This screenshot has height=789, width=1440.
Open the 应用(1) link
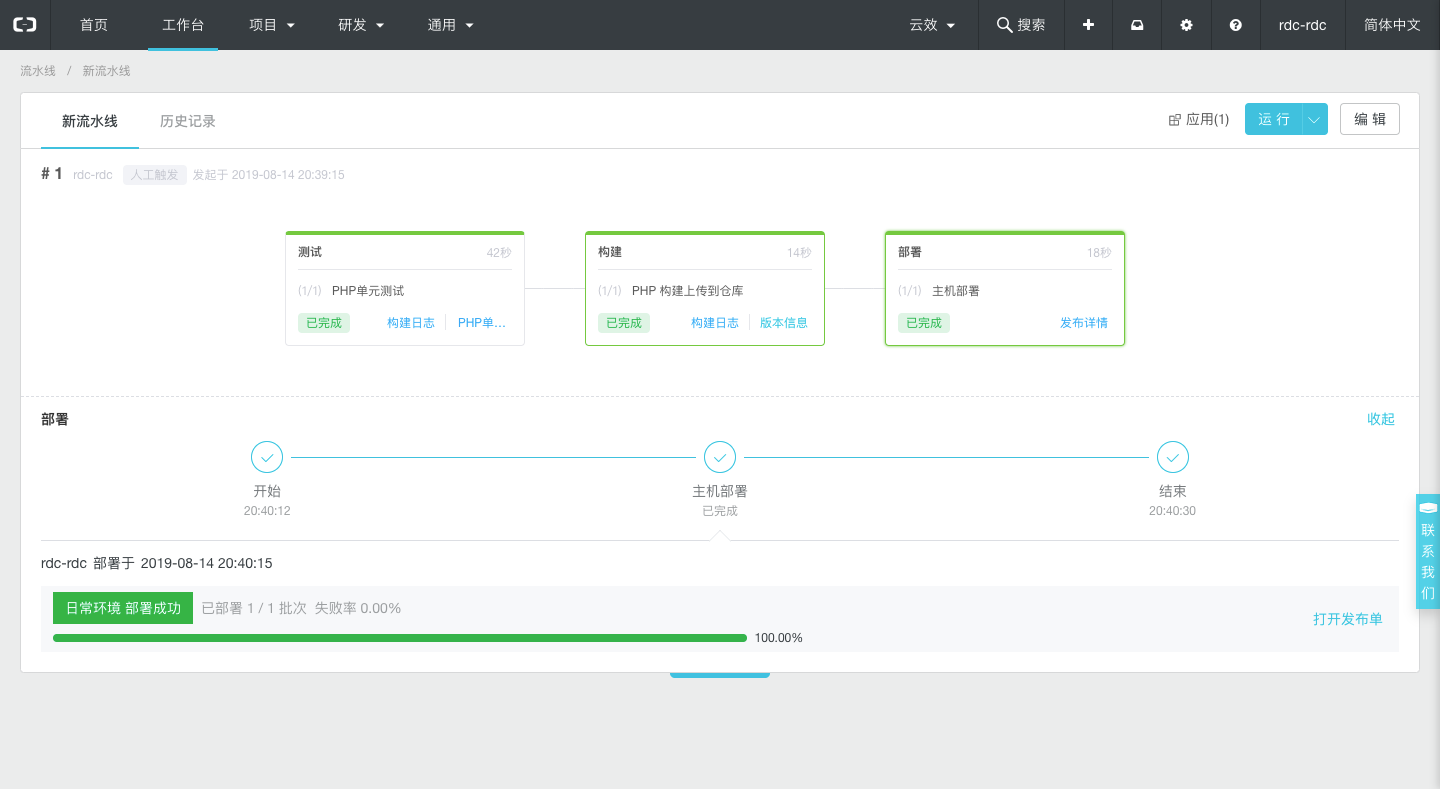(1199, 120)
